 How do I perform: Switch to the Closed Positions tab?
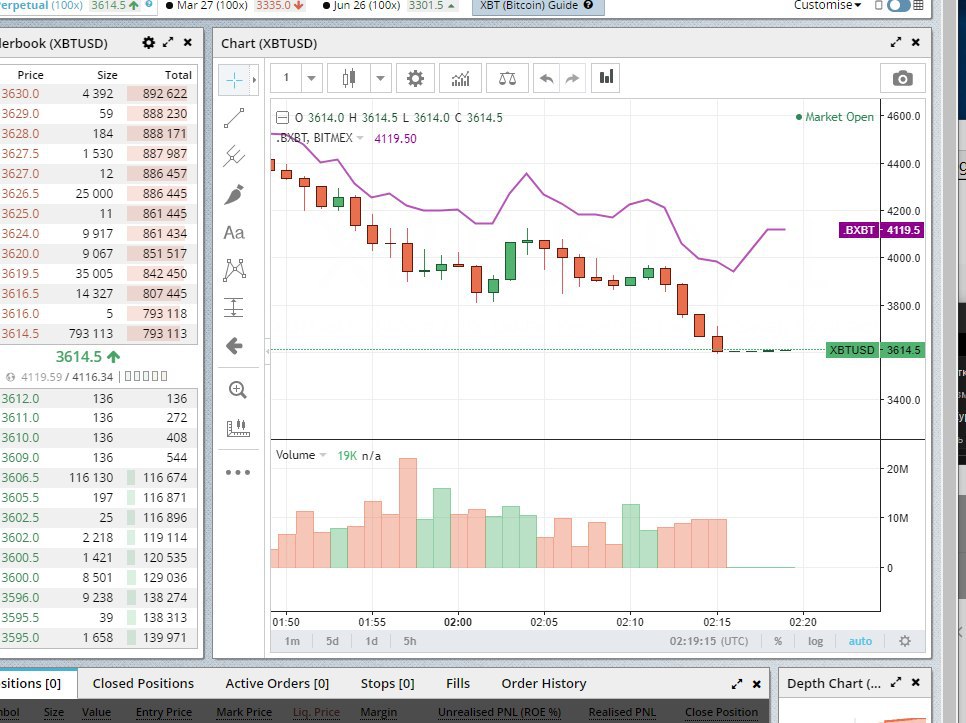[143, 684]
